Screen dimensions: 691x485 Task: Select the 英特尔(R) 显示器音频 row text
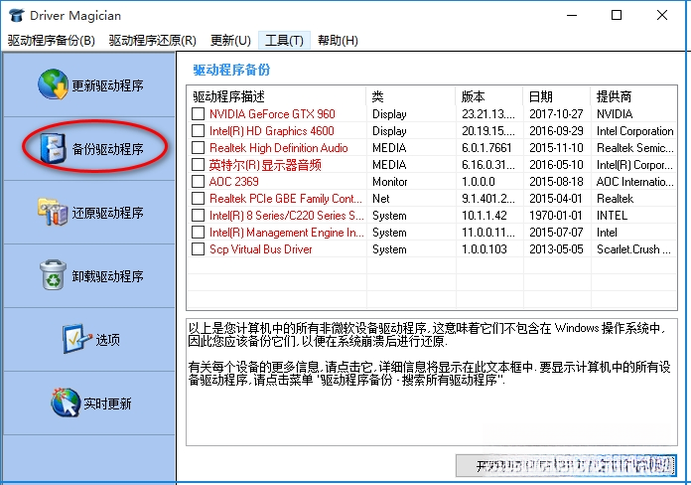click(265, 165)
